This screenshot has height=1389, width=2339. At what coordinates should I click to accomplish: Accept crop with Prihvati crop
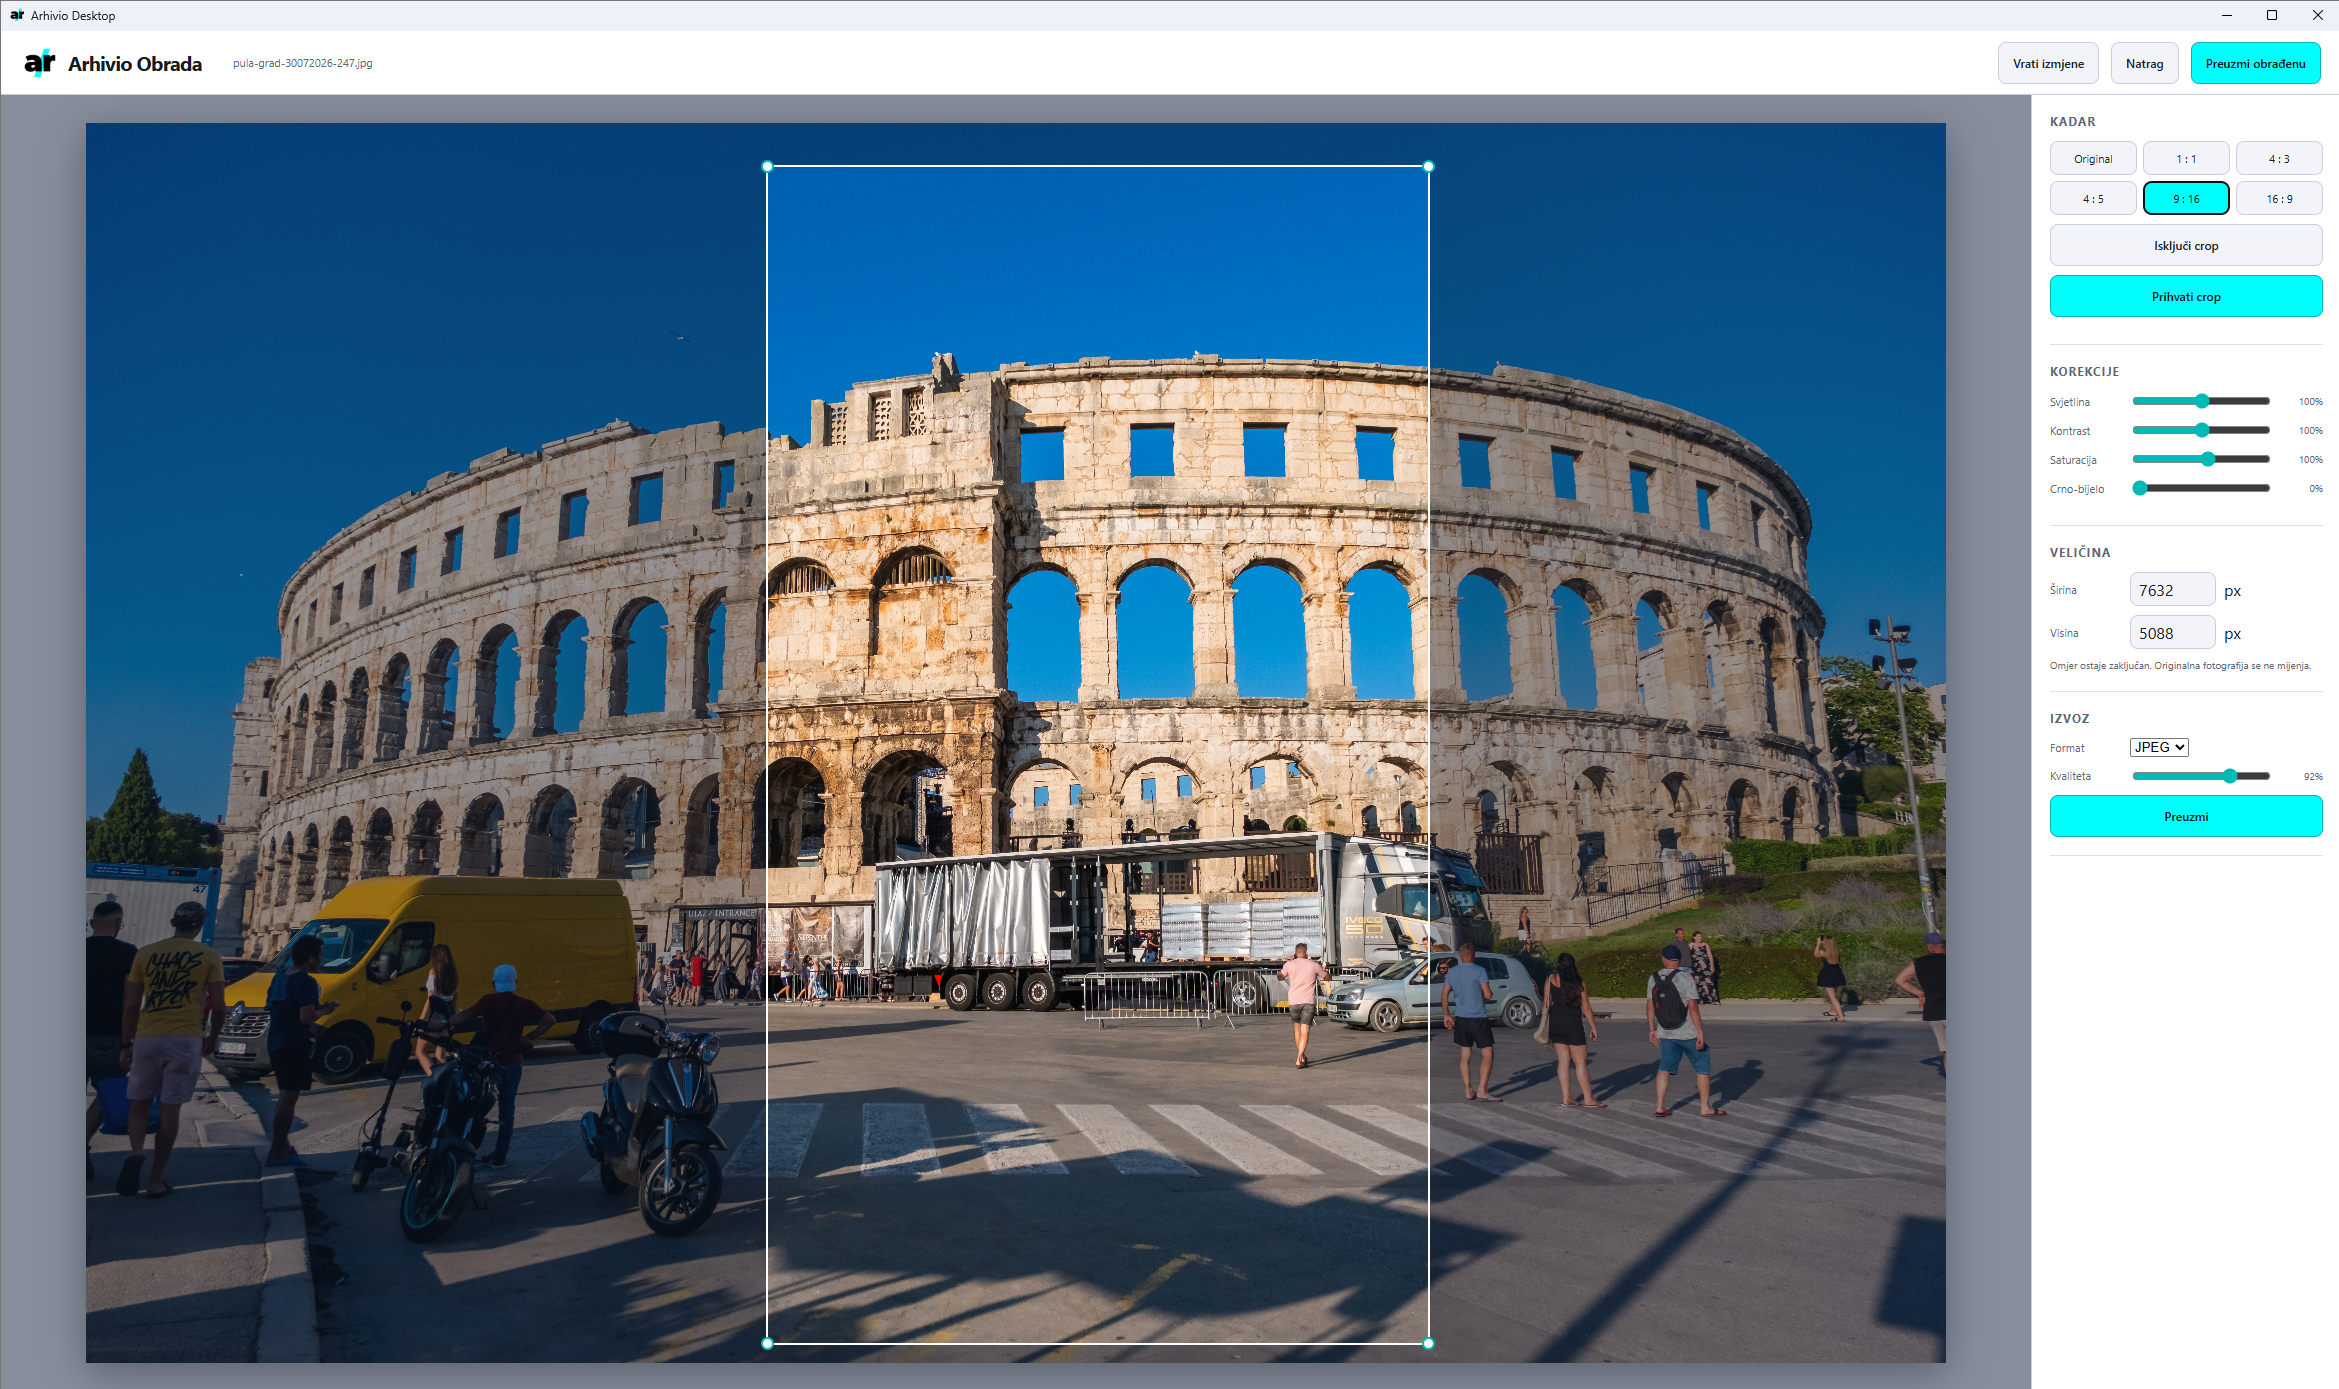click(x=2186, y=296)
